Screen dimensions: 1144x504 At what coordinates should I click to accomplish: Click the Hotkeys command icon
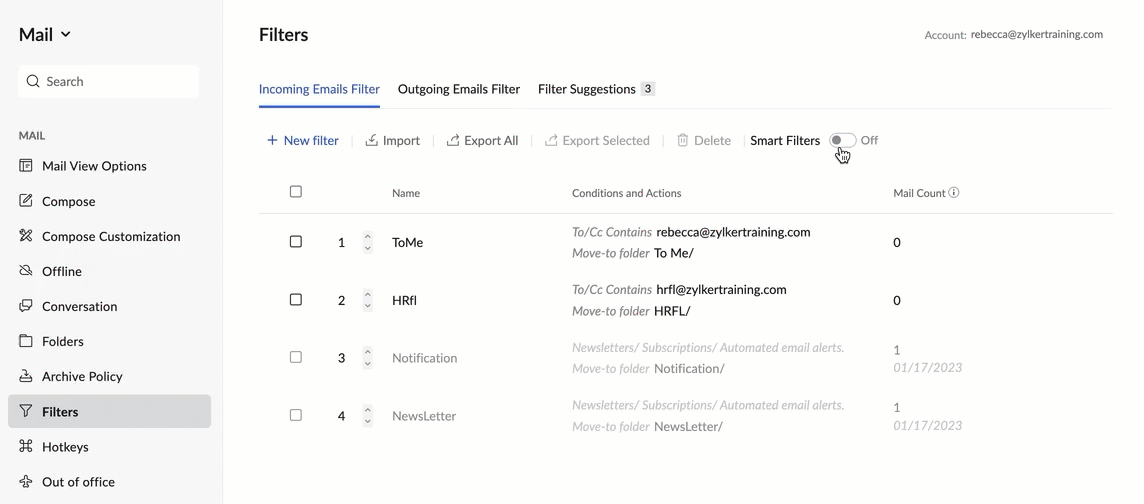pyautogui.click(x=26, y=446)
